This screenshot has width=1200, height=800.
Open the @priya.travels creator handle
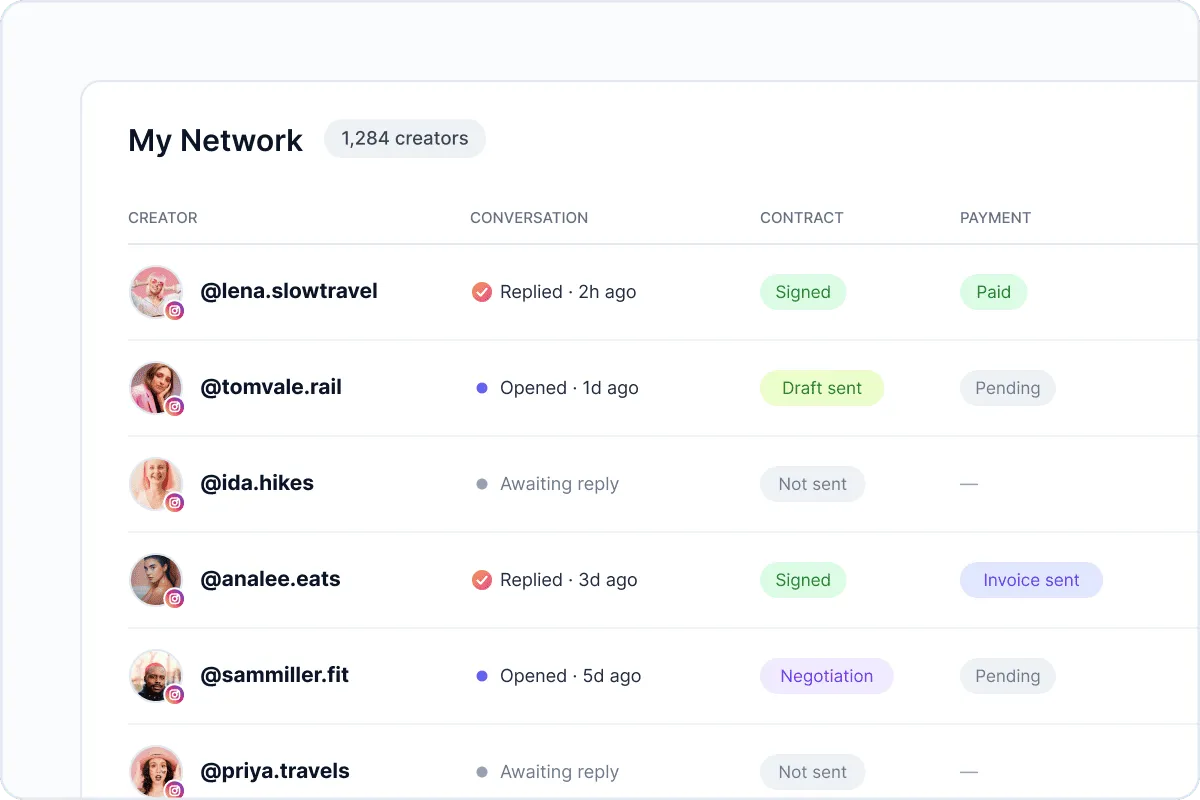[x=275, y=772]
